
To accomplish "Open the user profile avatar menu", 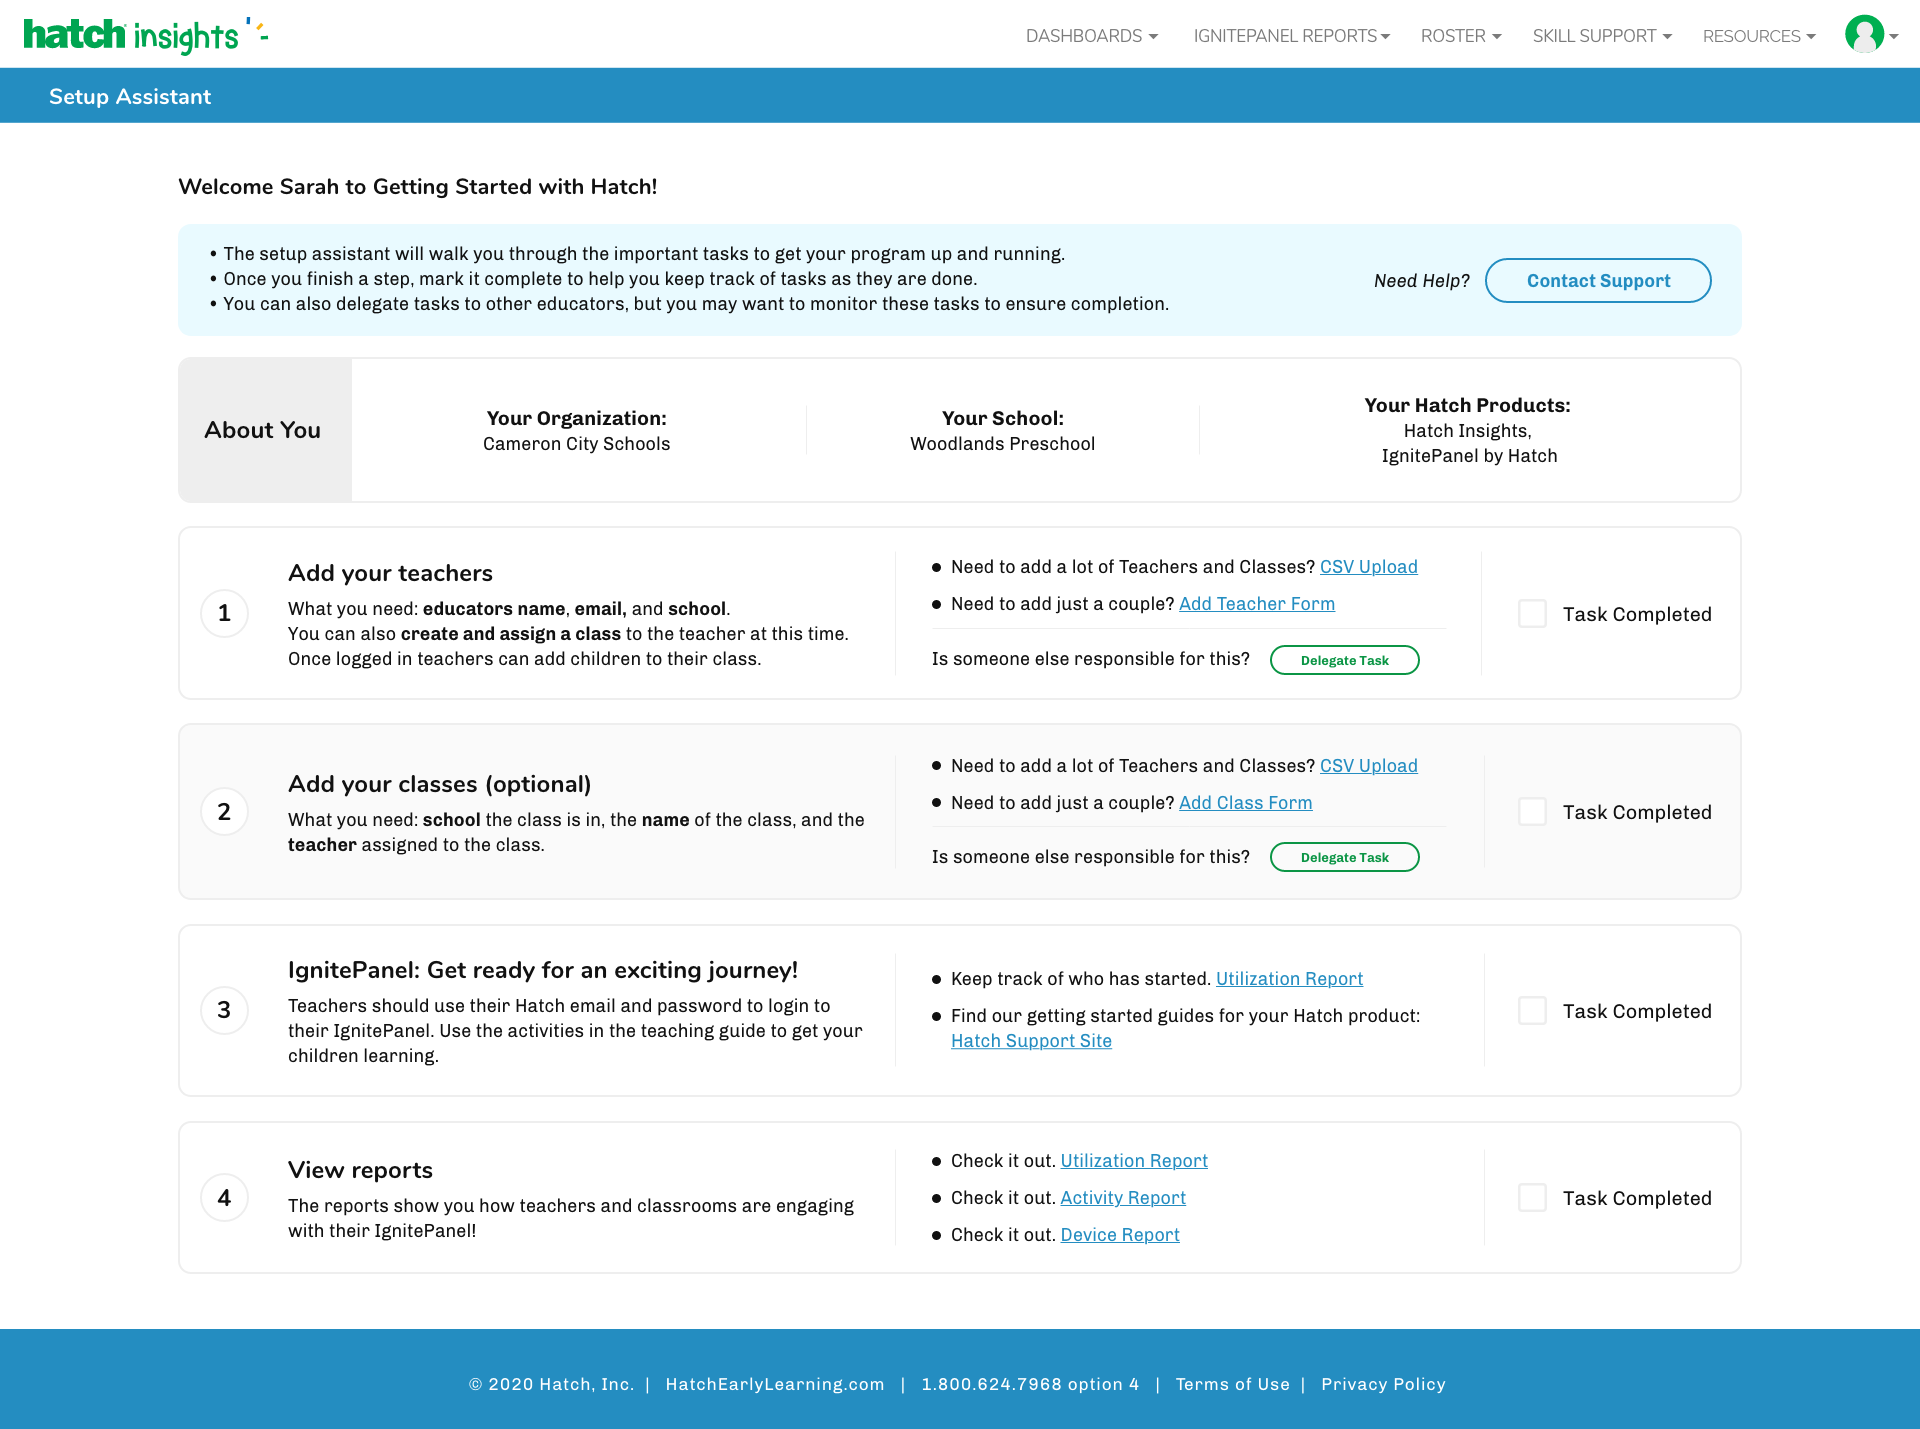I will pyautogui.click(x=1871, y=35).
